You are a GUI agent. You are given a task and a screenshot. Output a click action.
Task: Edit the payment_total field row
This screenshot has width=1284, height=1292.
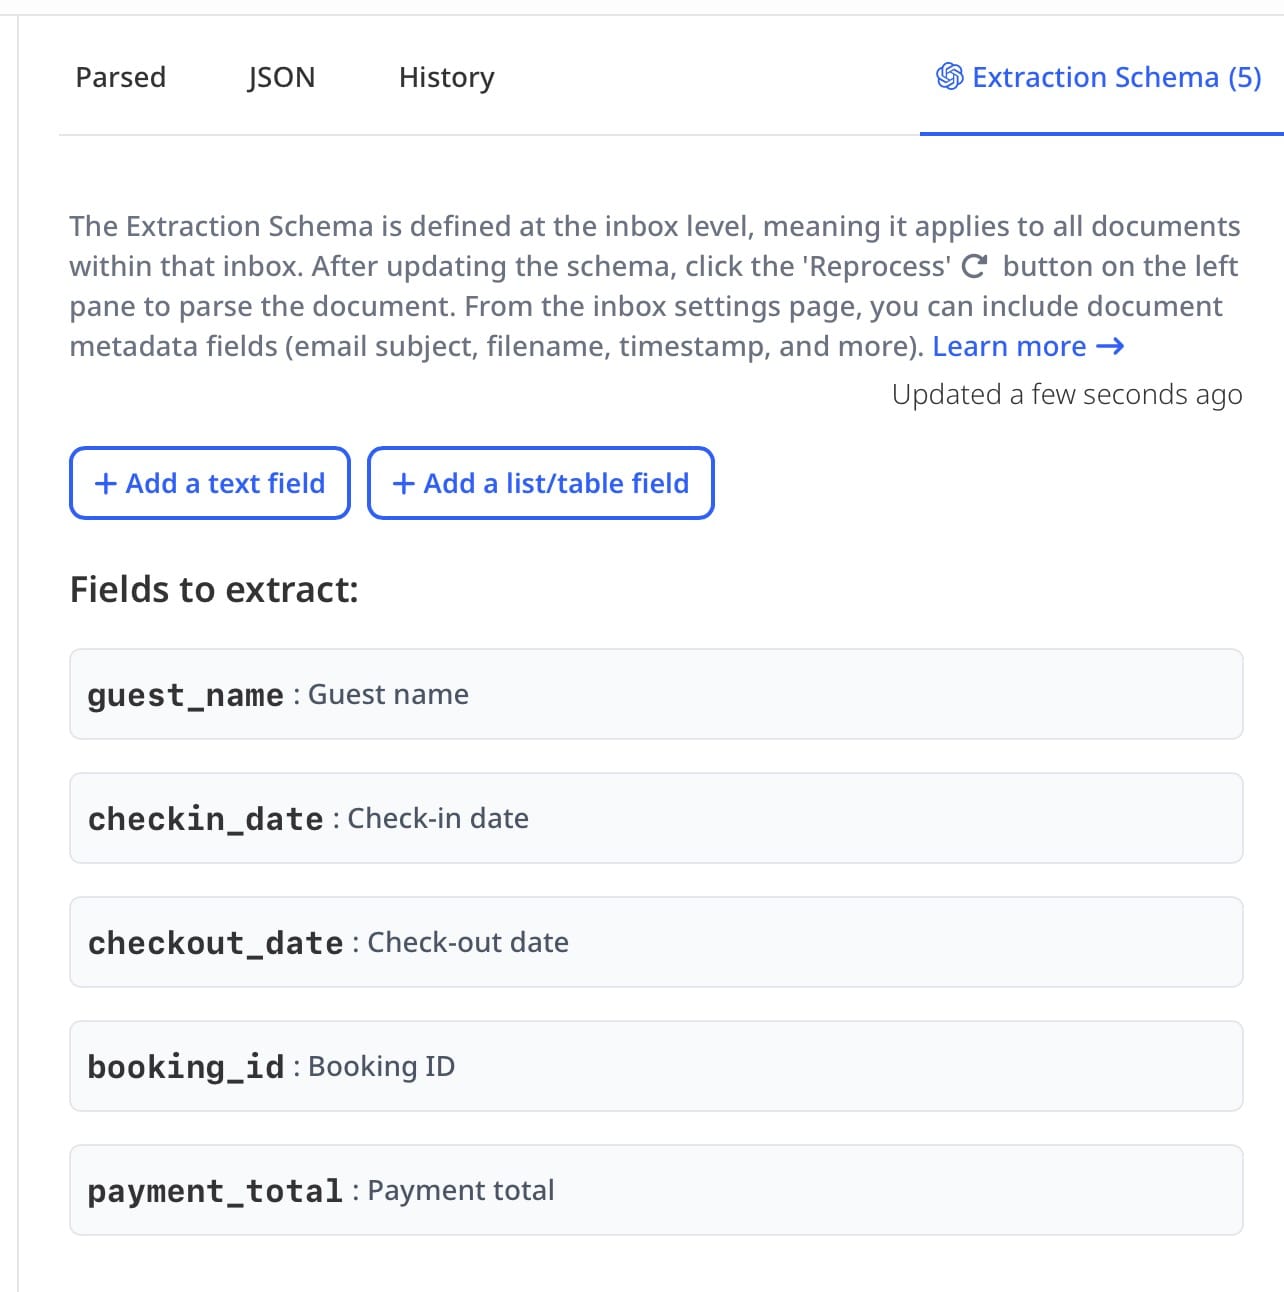(x=656, y=1190)
